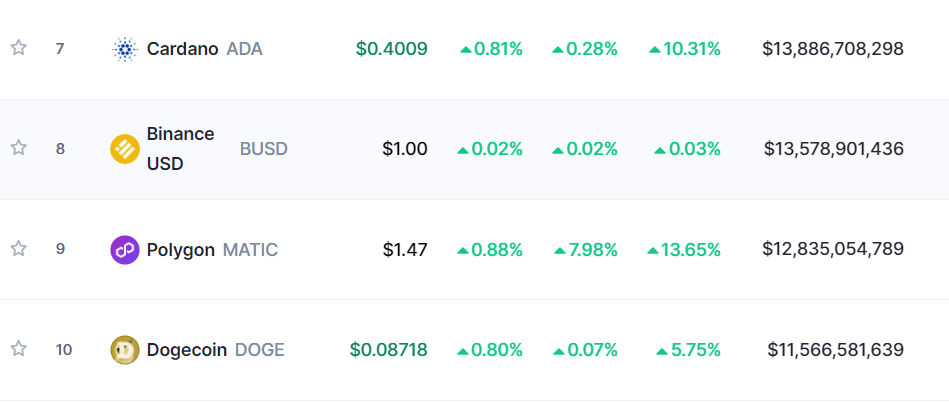This screenshot has width=949, height=402.
Task: Click Cardano's market cap value $13,886,708,298
Action: 833,49
